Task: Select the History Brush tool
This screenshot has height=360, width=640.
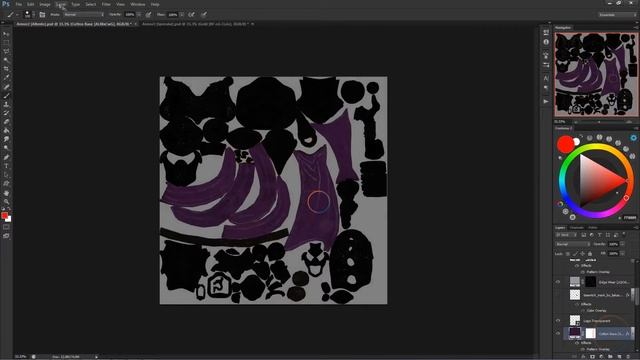Action: point(6,113)
